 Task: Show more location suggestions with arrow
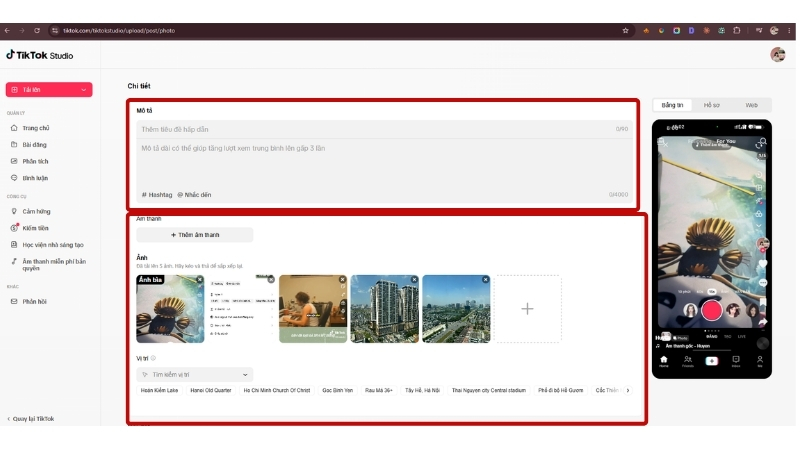coord(628,390)
